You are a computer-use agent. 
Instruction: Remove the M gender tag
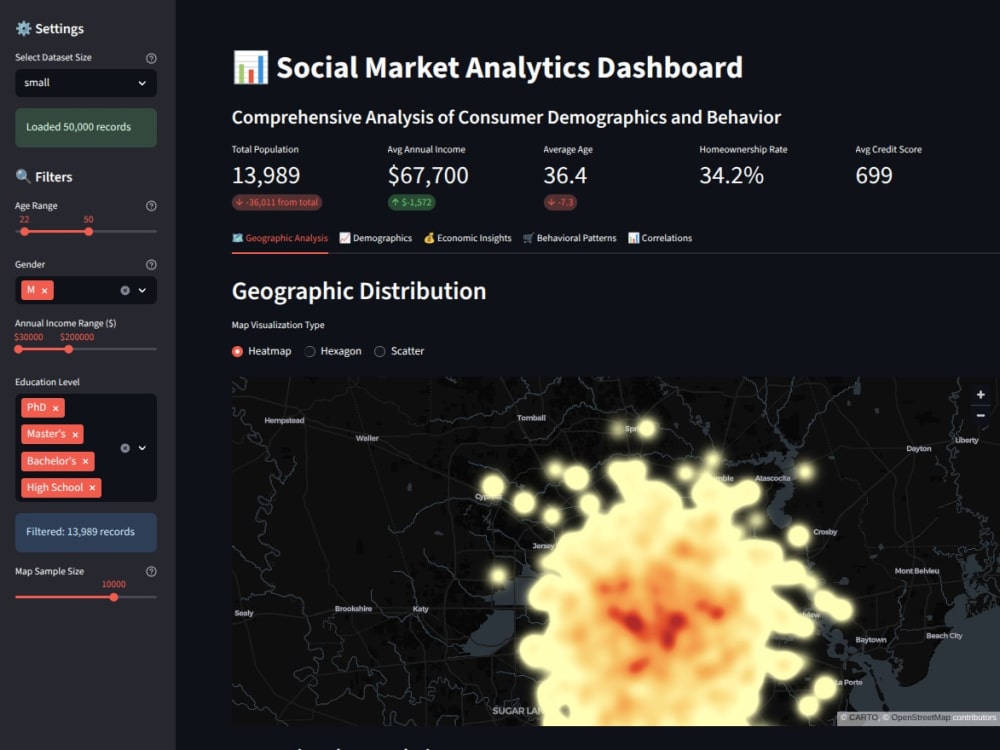coord(45,291)
